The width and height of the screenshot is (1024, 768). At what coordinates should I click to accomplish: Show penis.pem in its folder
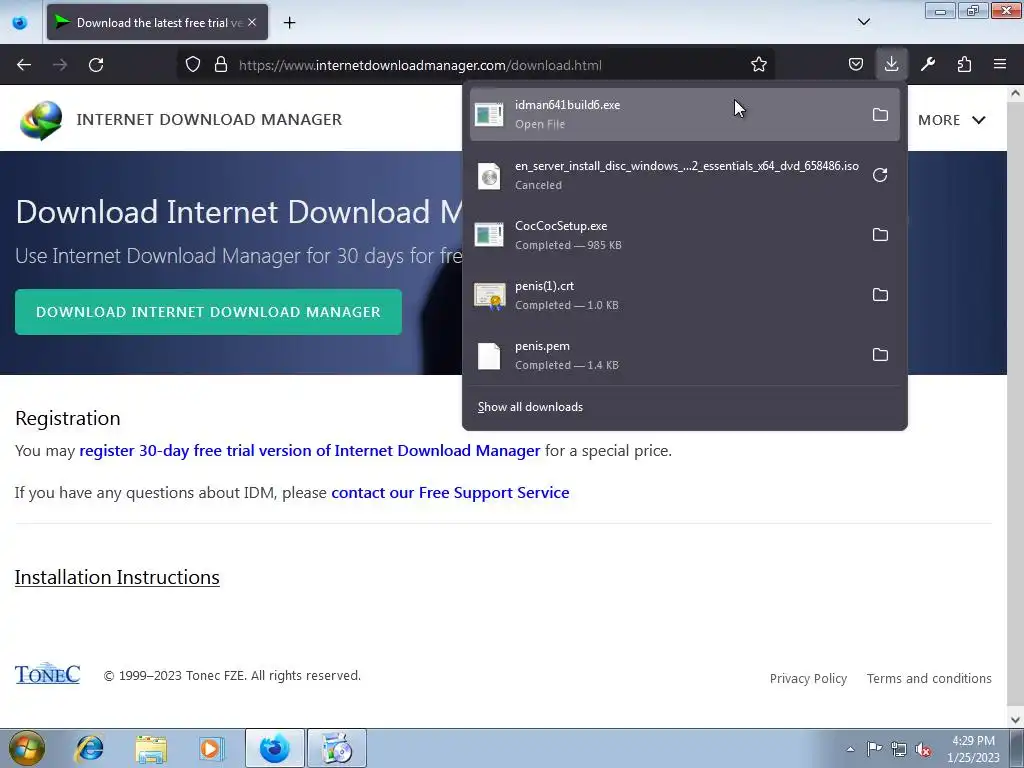(x=880, y=355)
